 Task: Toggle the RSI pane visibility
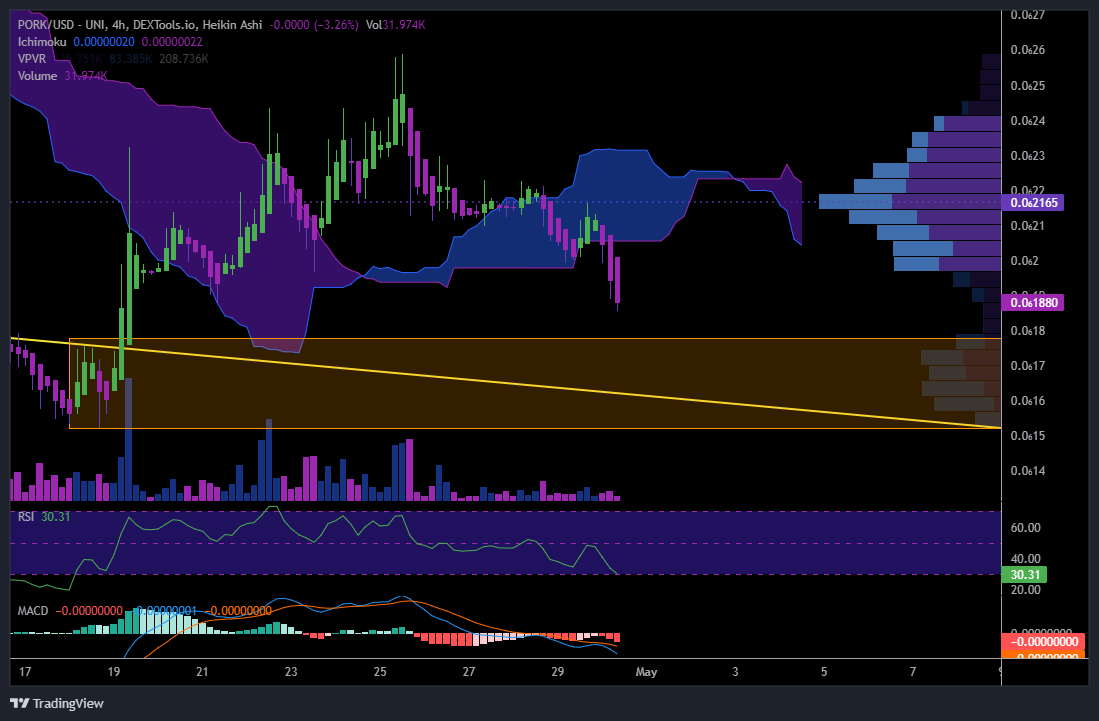point(27,517)
